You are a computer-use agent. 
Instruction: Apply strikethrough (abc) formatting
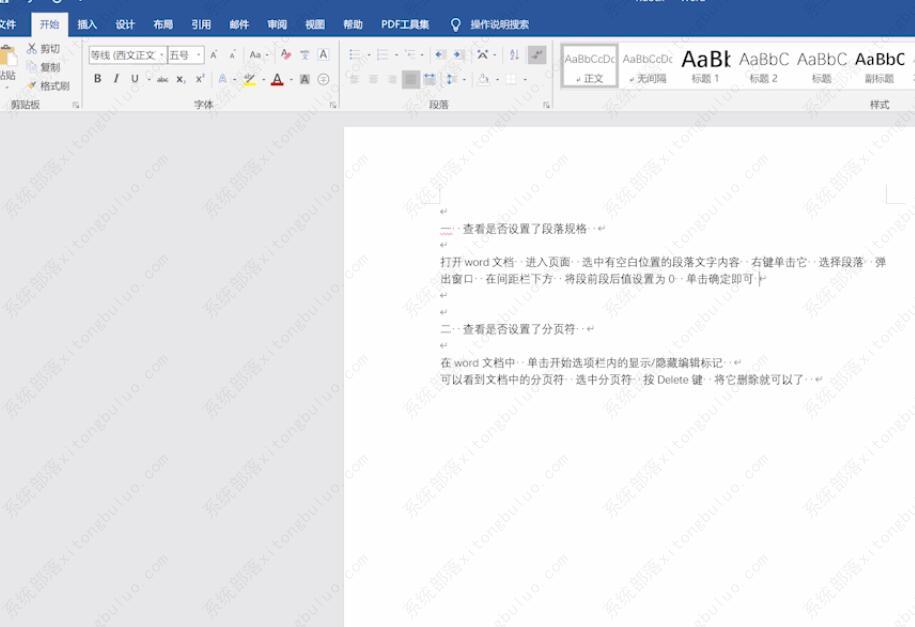[x=162, y=79]
